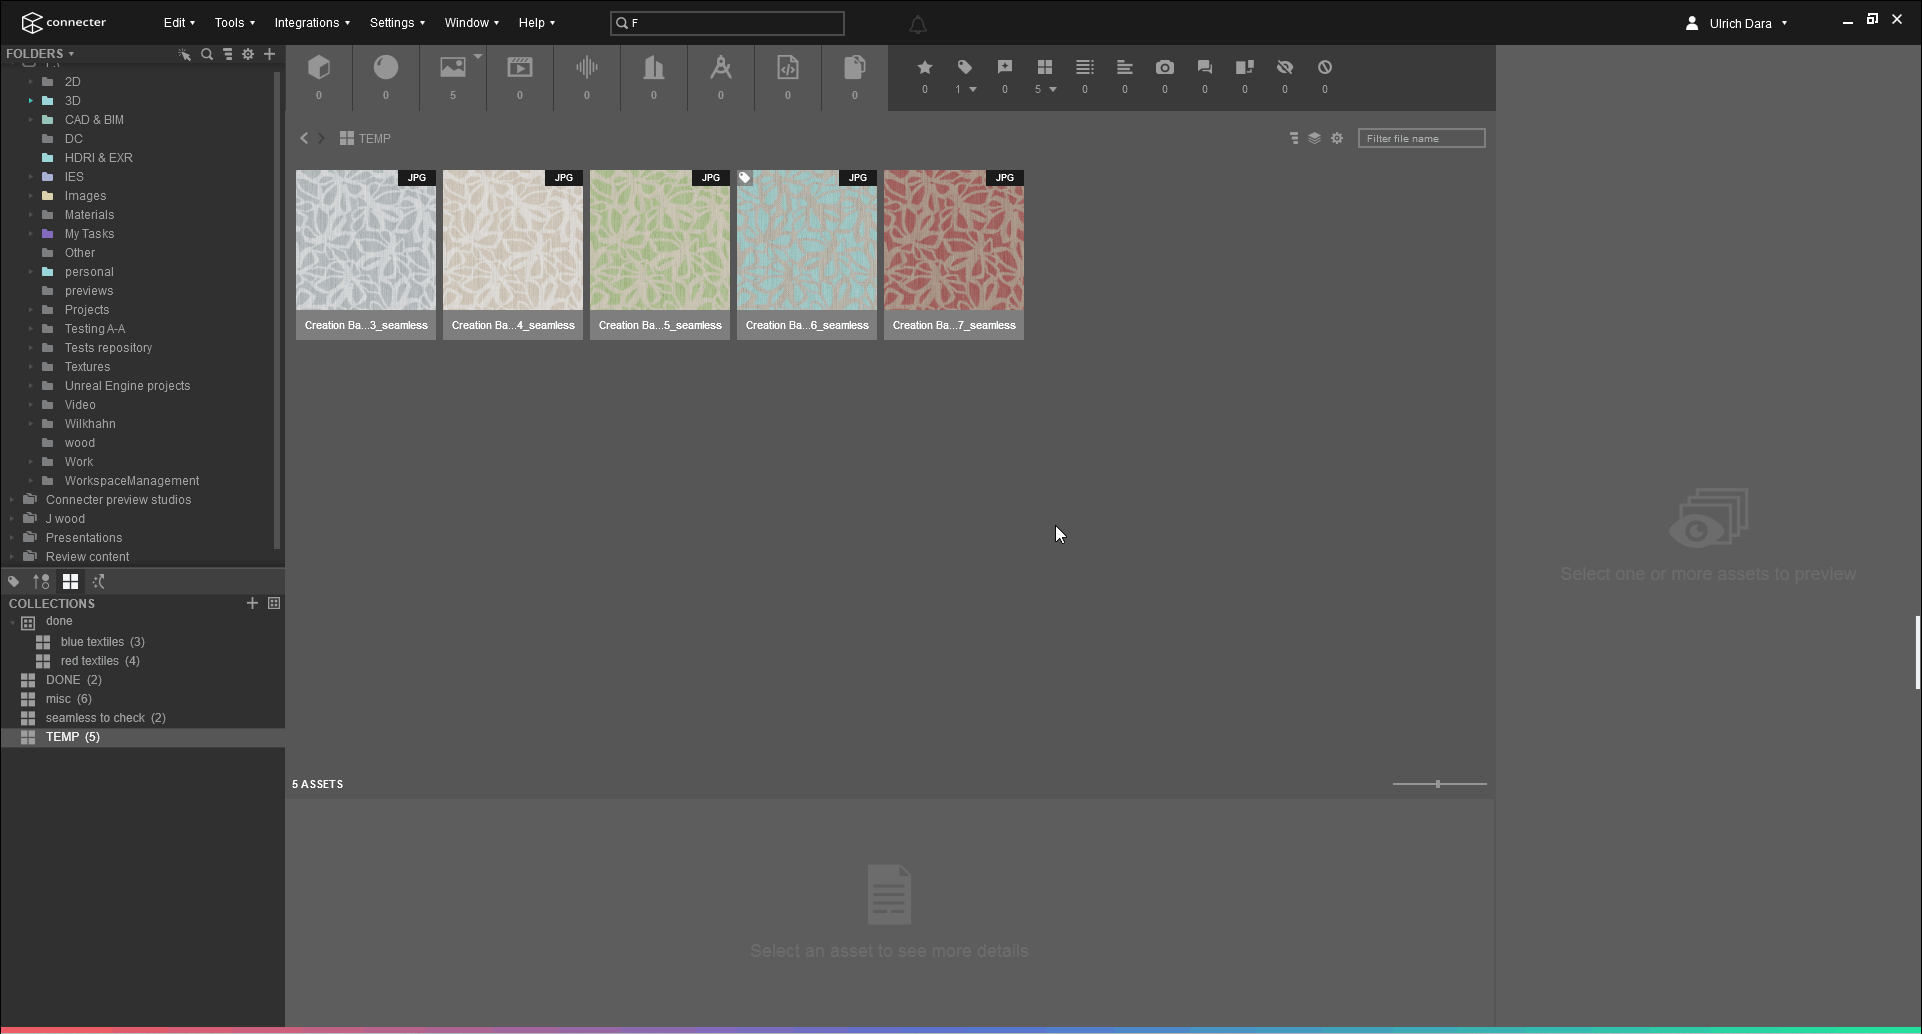This screenshot has height=1034, width=1922.
Task: Add collection group boxed-grid icon
Action: coord(274,603)
